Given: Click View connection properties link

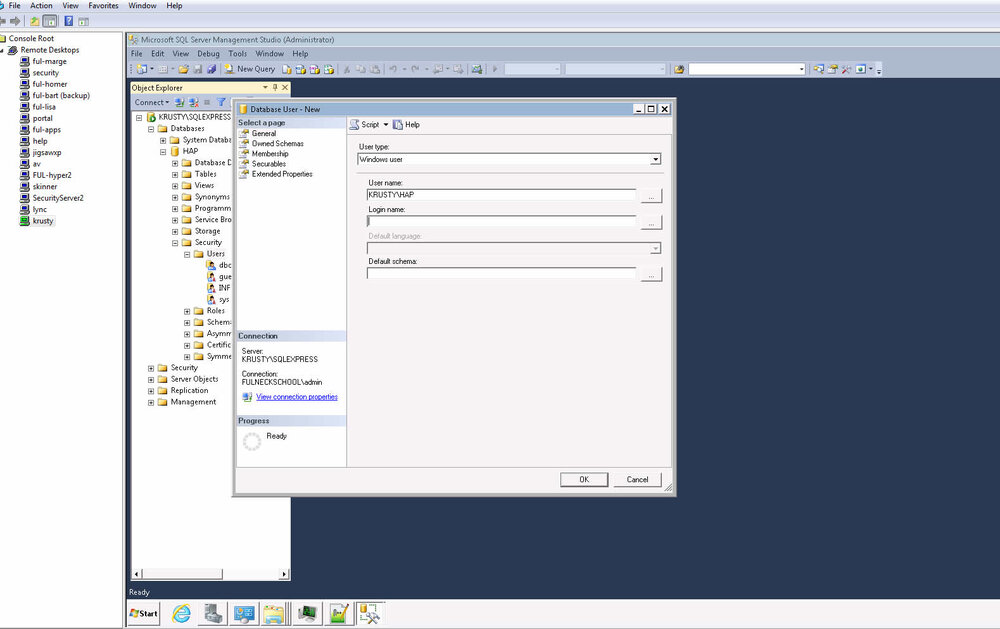Looking at the screenshot, I should point(297,397).
